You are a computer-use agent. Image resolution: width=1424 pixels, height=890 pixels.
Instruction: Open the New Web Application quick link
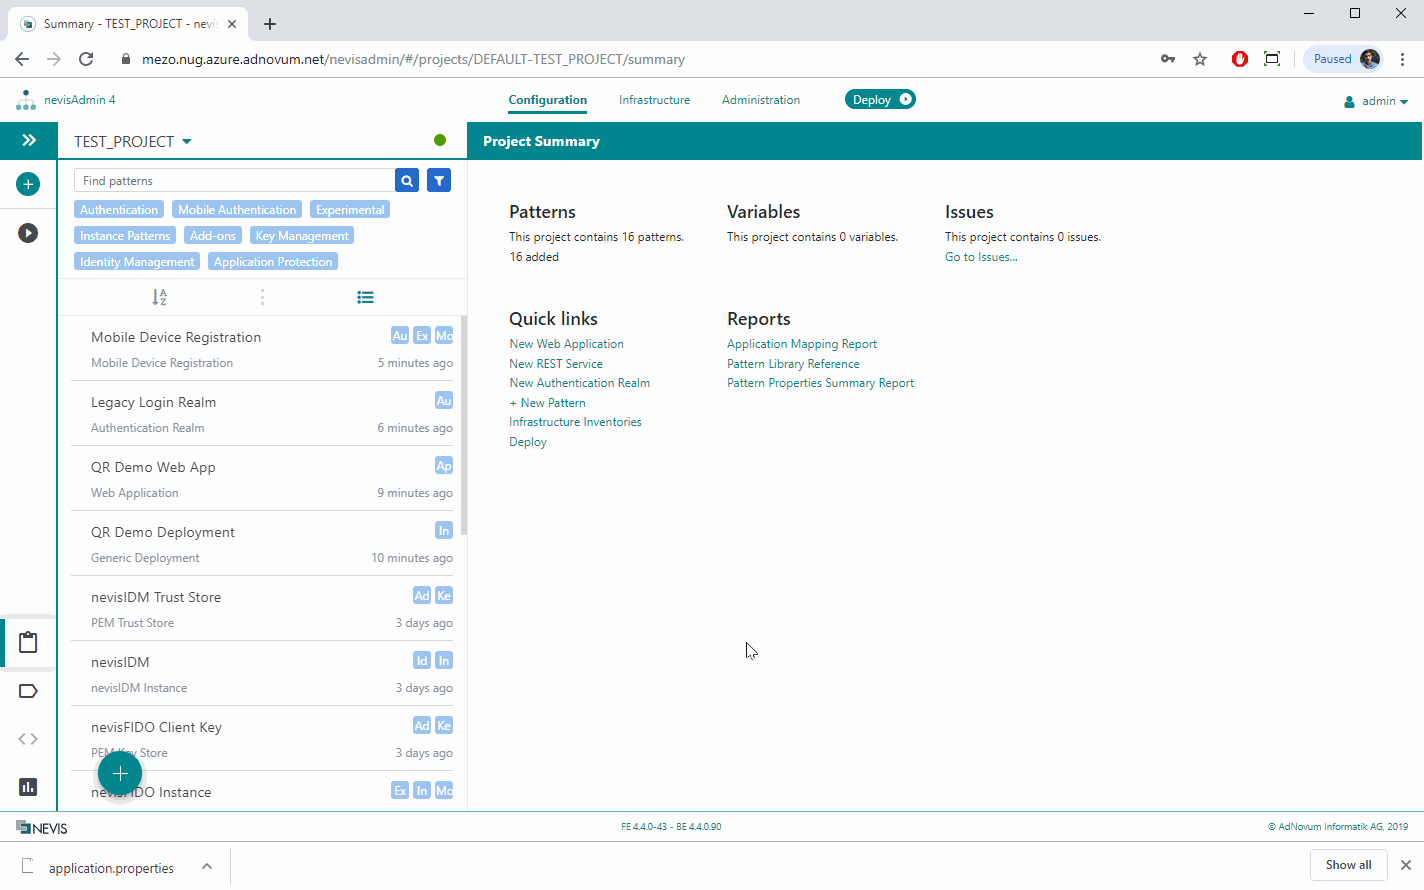pos(566,344)
